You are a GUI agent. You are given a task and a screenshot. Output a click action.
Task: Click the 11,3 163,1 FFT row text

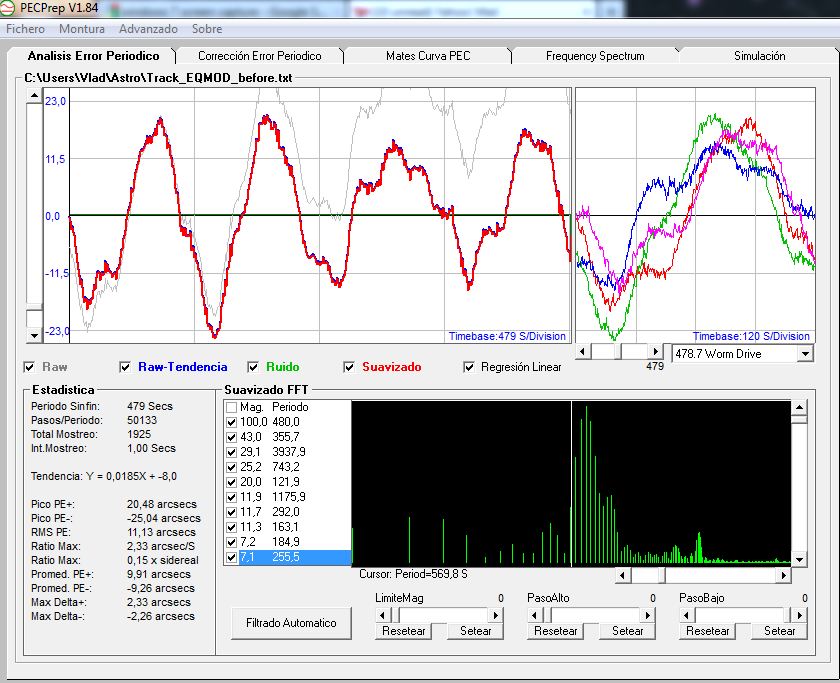point(269,527)
